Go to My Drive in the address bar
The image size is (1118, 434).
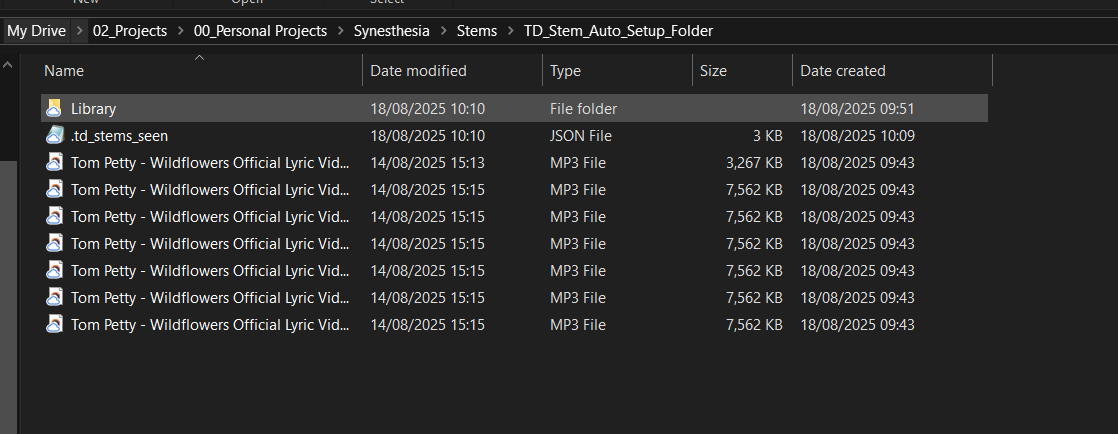click(x=36, y=31)
